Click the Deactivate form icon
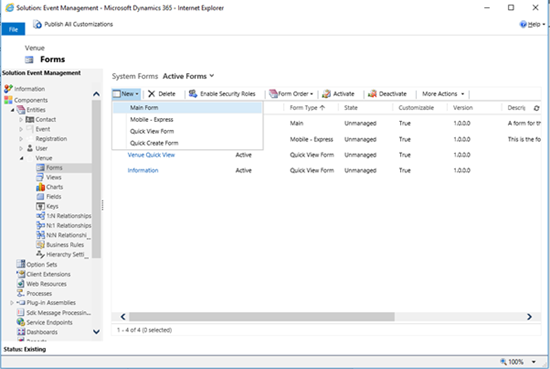550x369 pixels. (x=372, y=94)
